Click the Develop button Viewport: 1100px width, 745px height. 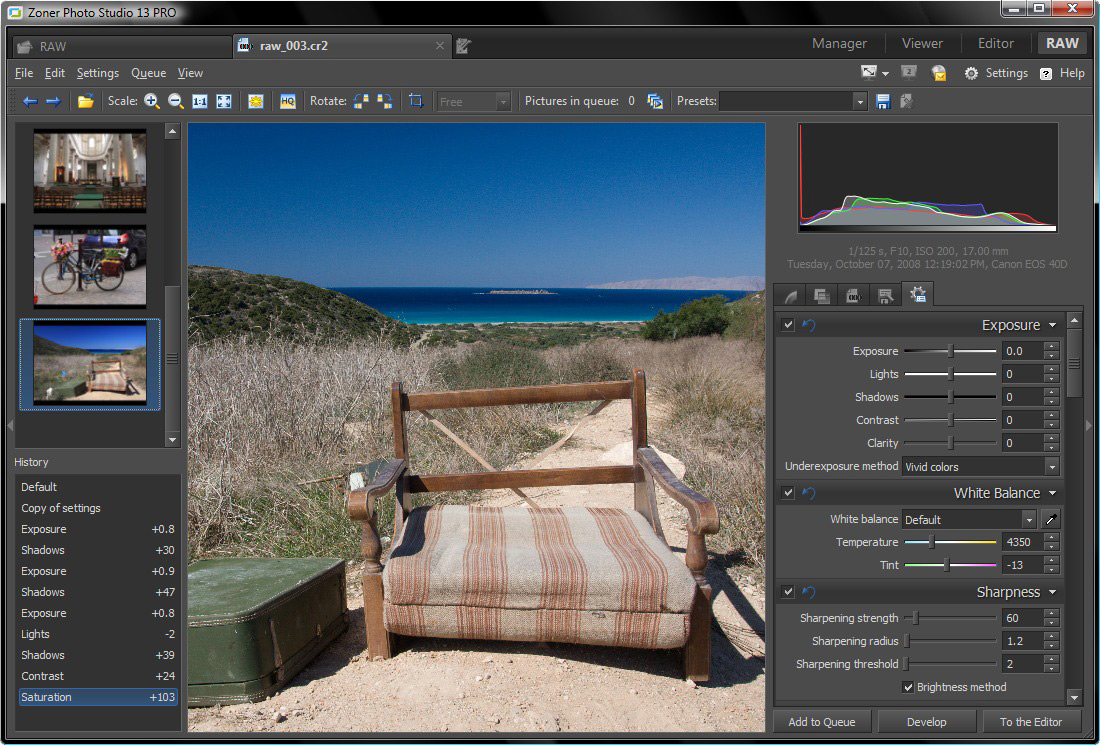click(x=925, y=721)
